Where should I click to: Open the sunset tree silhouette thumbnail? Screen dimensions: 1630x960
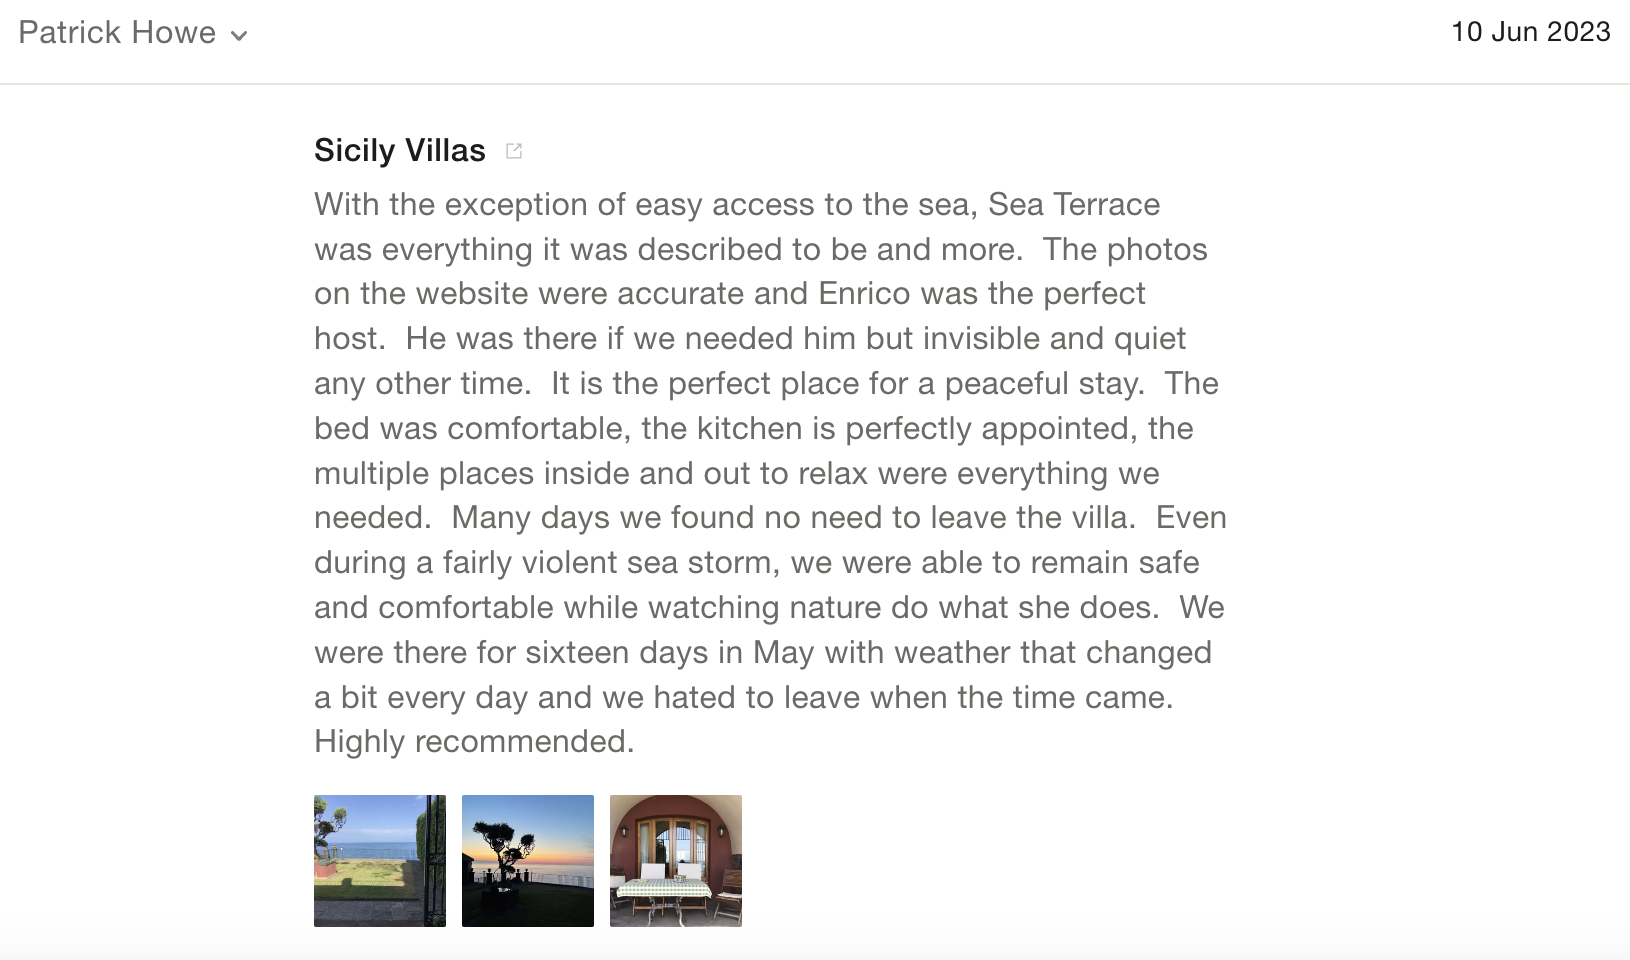pos(528,861)
